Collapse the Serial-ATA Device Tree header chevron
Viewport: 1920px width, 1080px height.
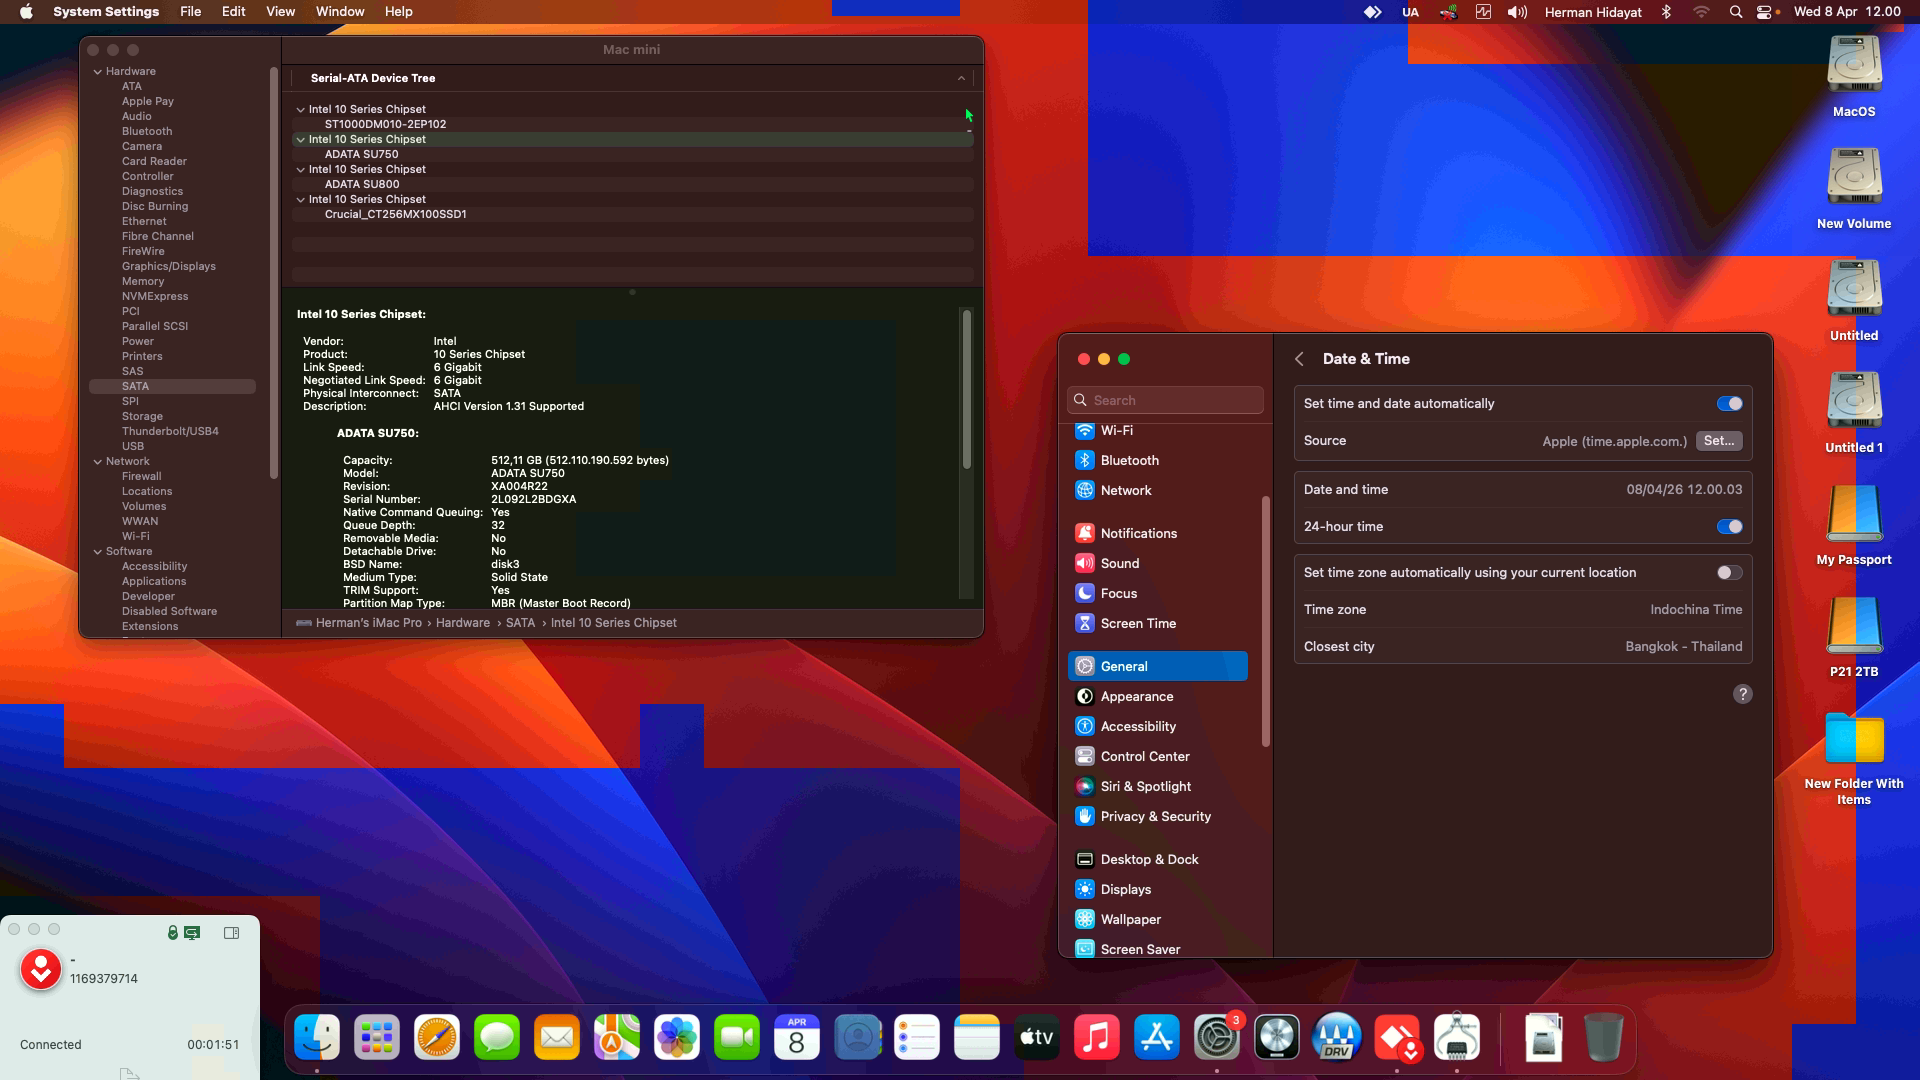point(961,78)
